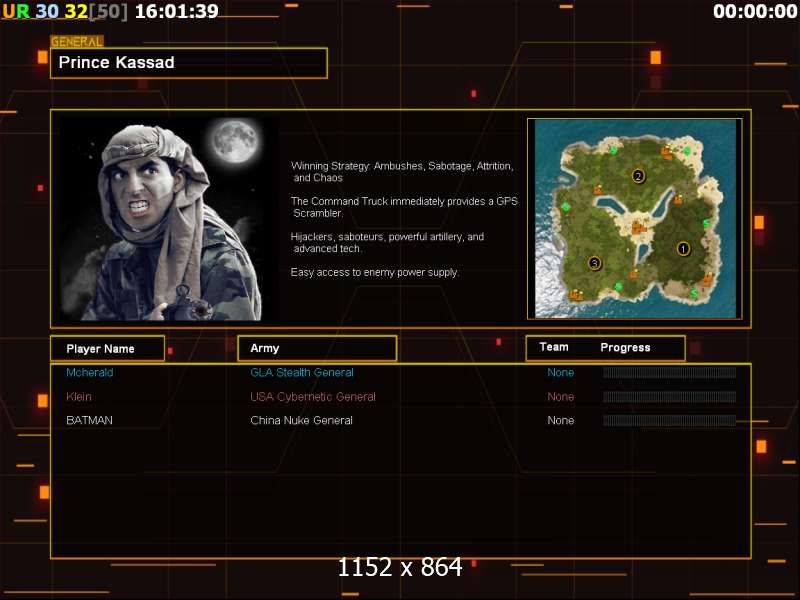Click start position 2 marker on map
Screen dimensions: 800x600
pyautogui.click(x=638, y=177)
